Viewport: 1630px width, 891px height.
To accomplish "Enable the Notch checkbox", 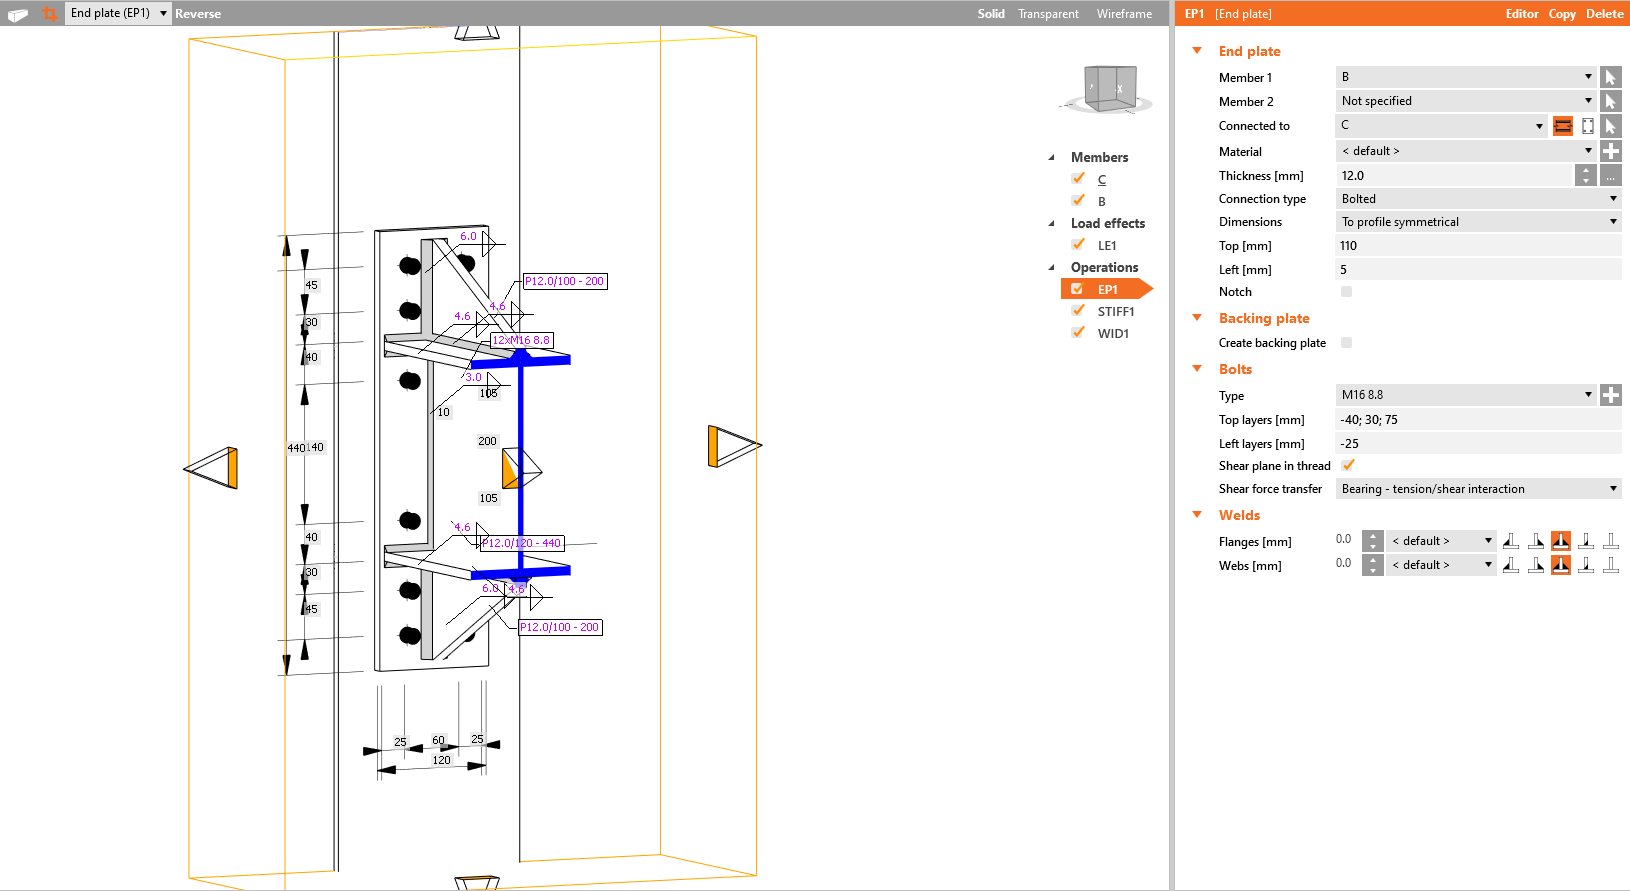I will (1346, 292).
